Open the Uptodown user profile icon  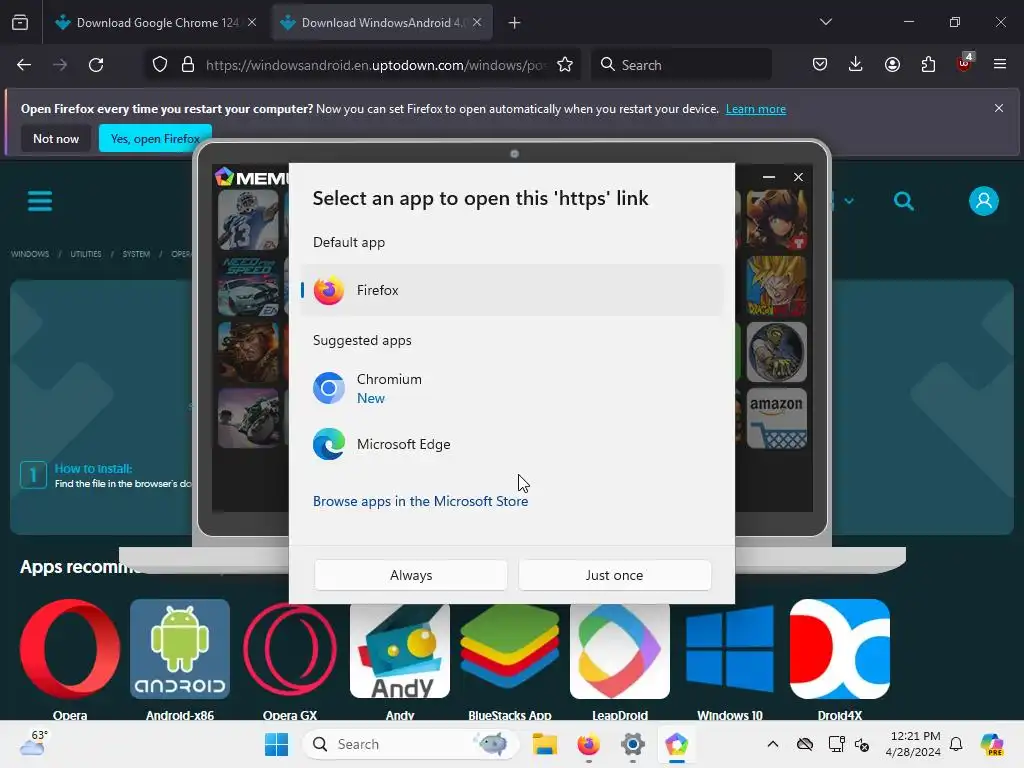click(x=984, y=201)
